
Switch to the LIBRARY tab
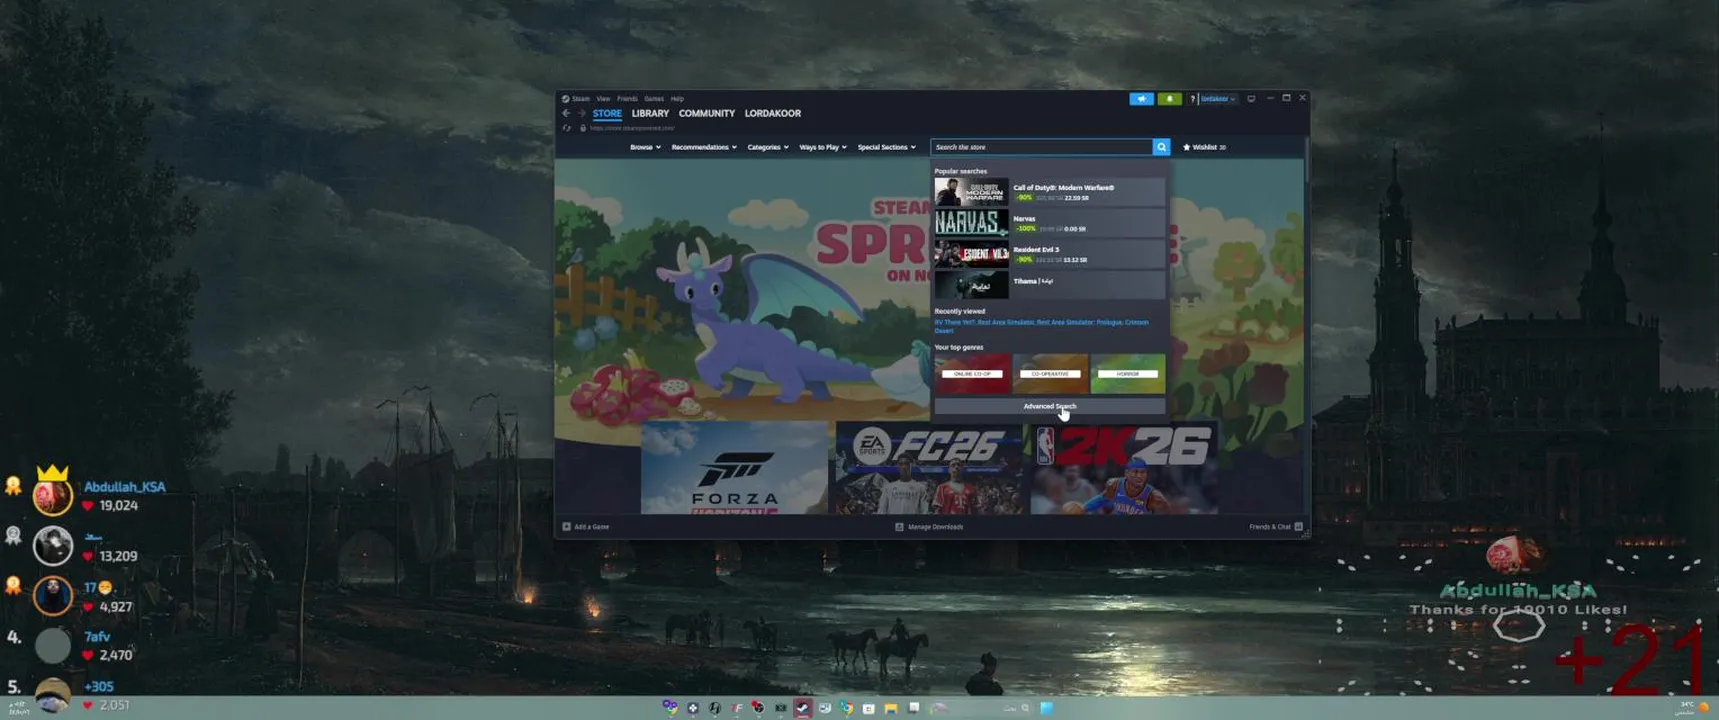click(650, 113)
